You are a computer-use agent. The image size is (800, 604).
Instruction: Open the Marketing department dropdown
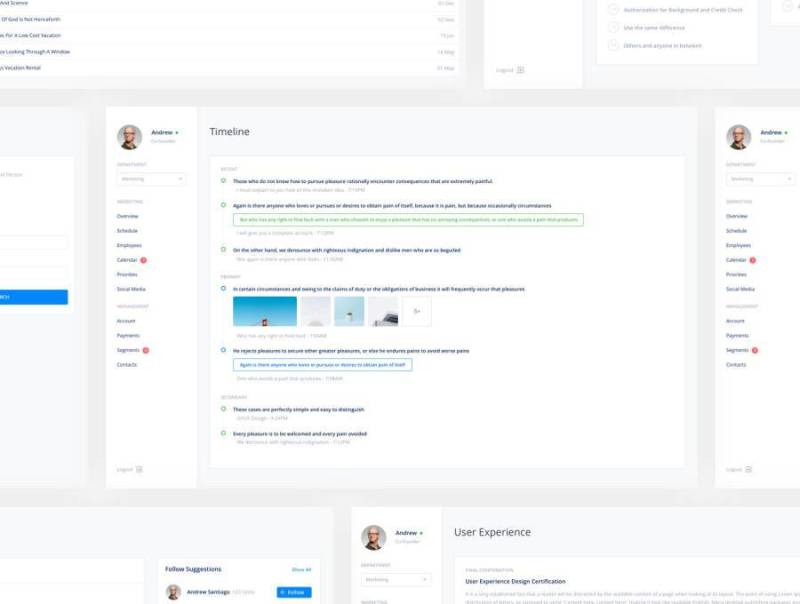click(x=150, y=179)
